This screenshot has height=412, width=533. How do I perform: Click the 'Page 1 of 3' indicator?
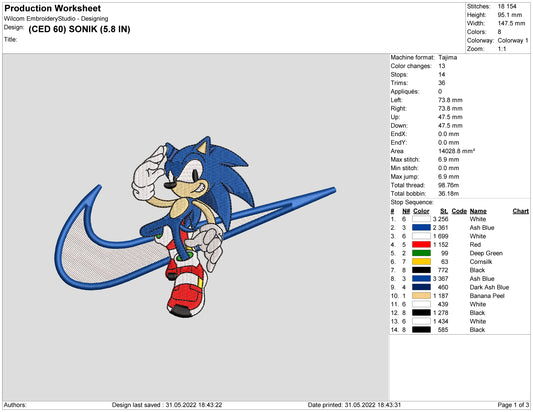513,405
